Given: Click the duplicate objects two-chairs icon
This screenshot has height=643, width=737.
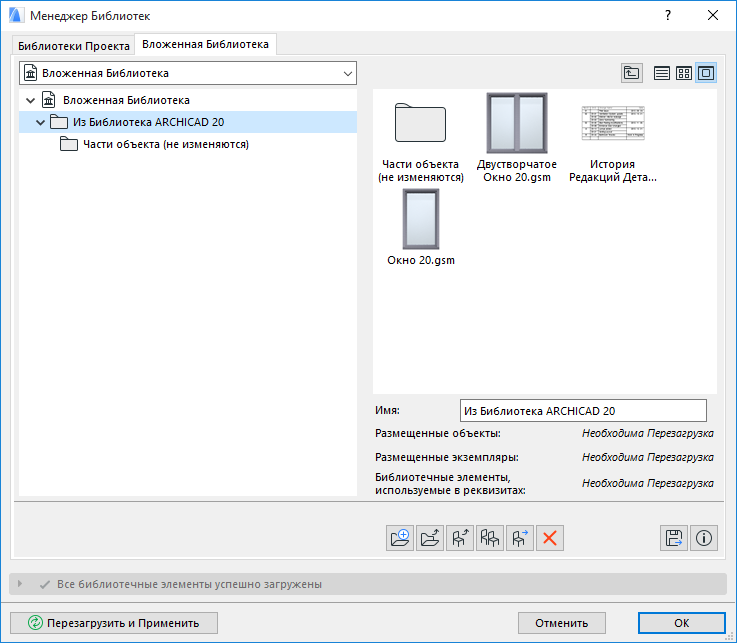Looking at the screenshot, I should (490, 538).
